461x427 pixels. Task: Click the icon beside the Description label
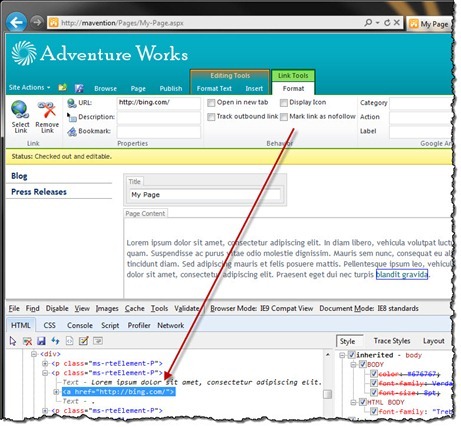tap(71, 117)
